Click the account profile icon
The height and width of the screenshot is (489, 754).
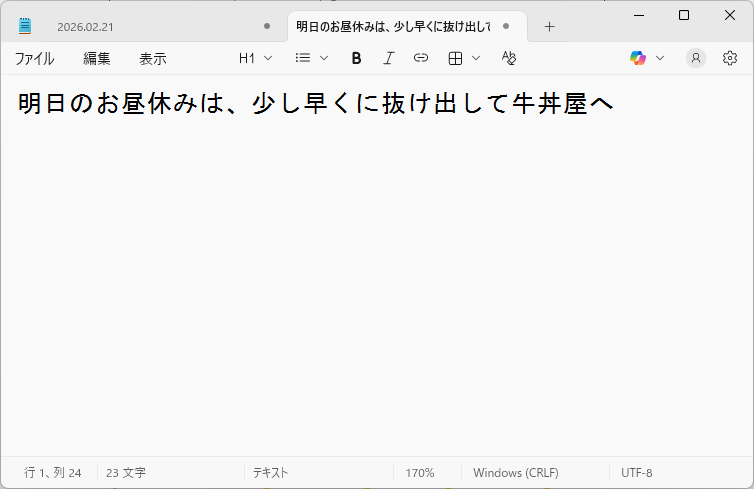[695, 58]
